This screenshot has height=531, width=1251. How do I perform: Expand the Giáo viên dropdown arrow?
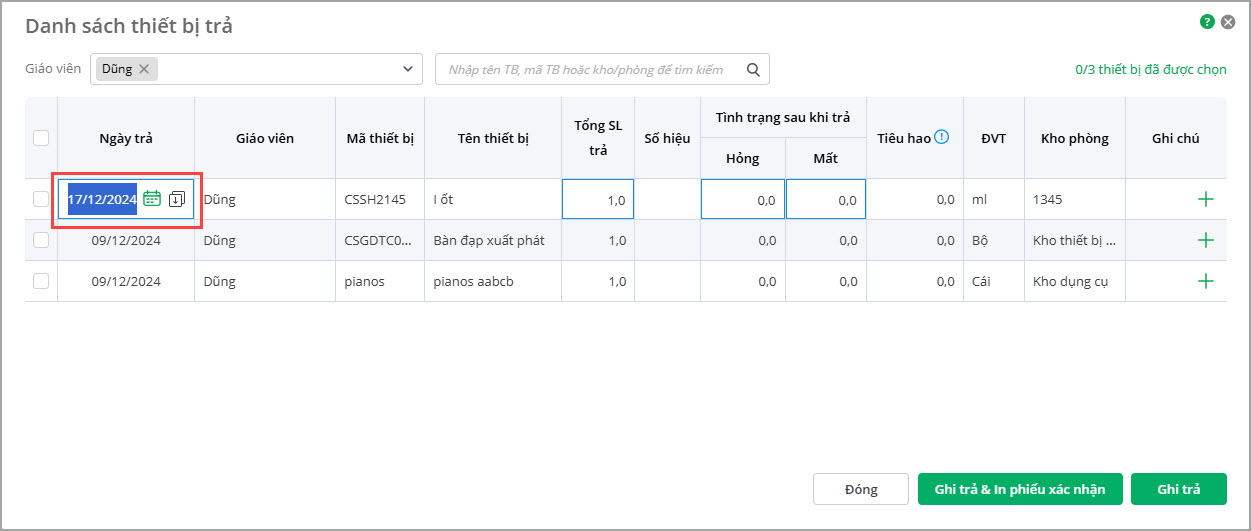click(x=407, y=69)
